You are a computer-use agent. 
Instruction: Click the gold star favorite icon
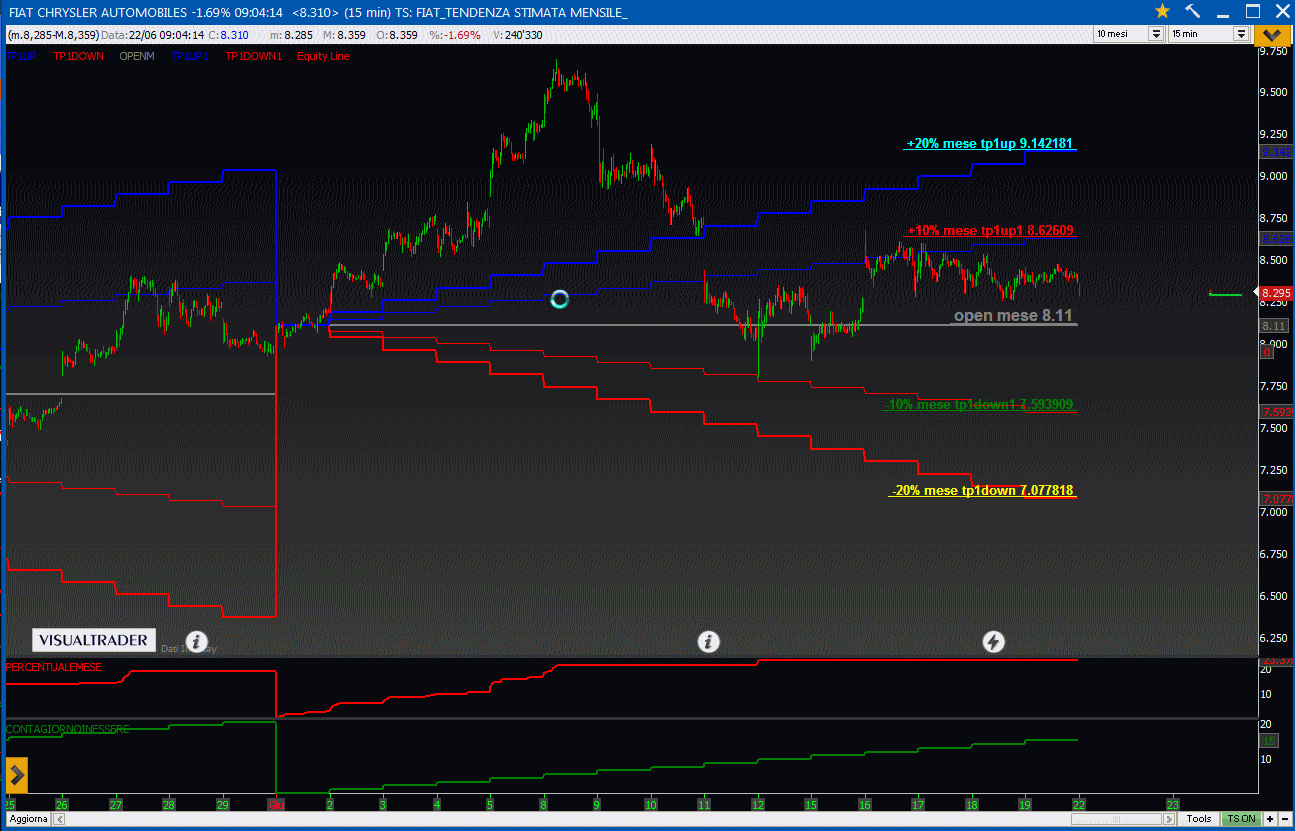tap(1162, 11)
